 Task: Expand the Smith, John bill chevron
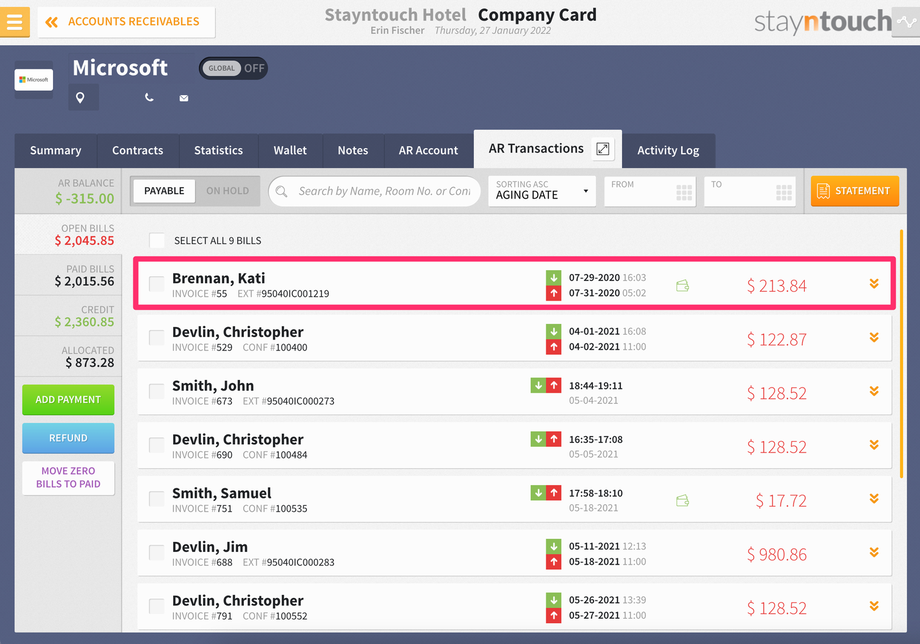(x=874, y=391)
